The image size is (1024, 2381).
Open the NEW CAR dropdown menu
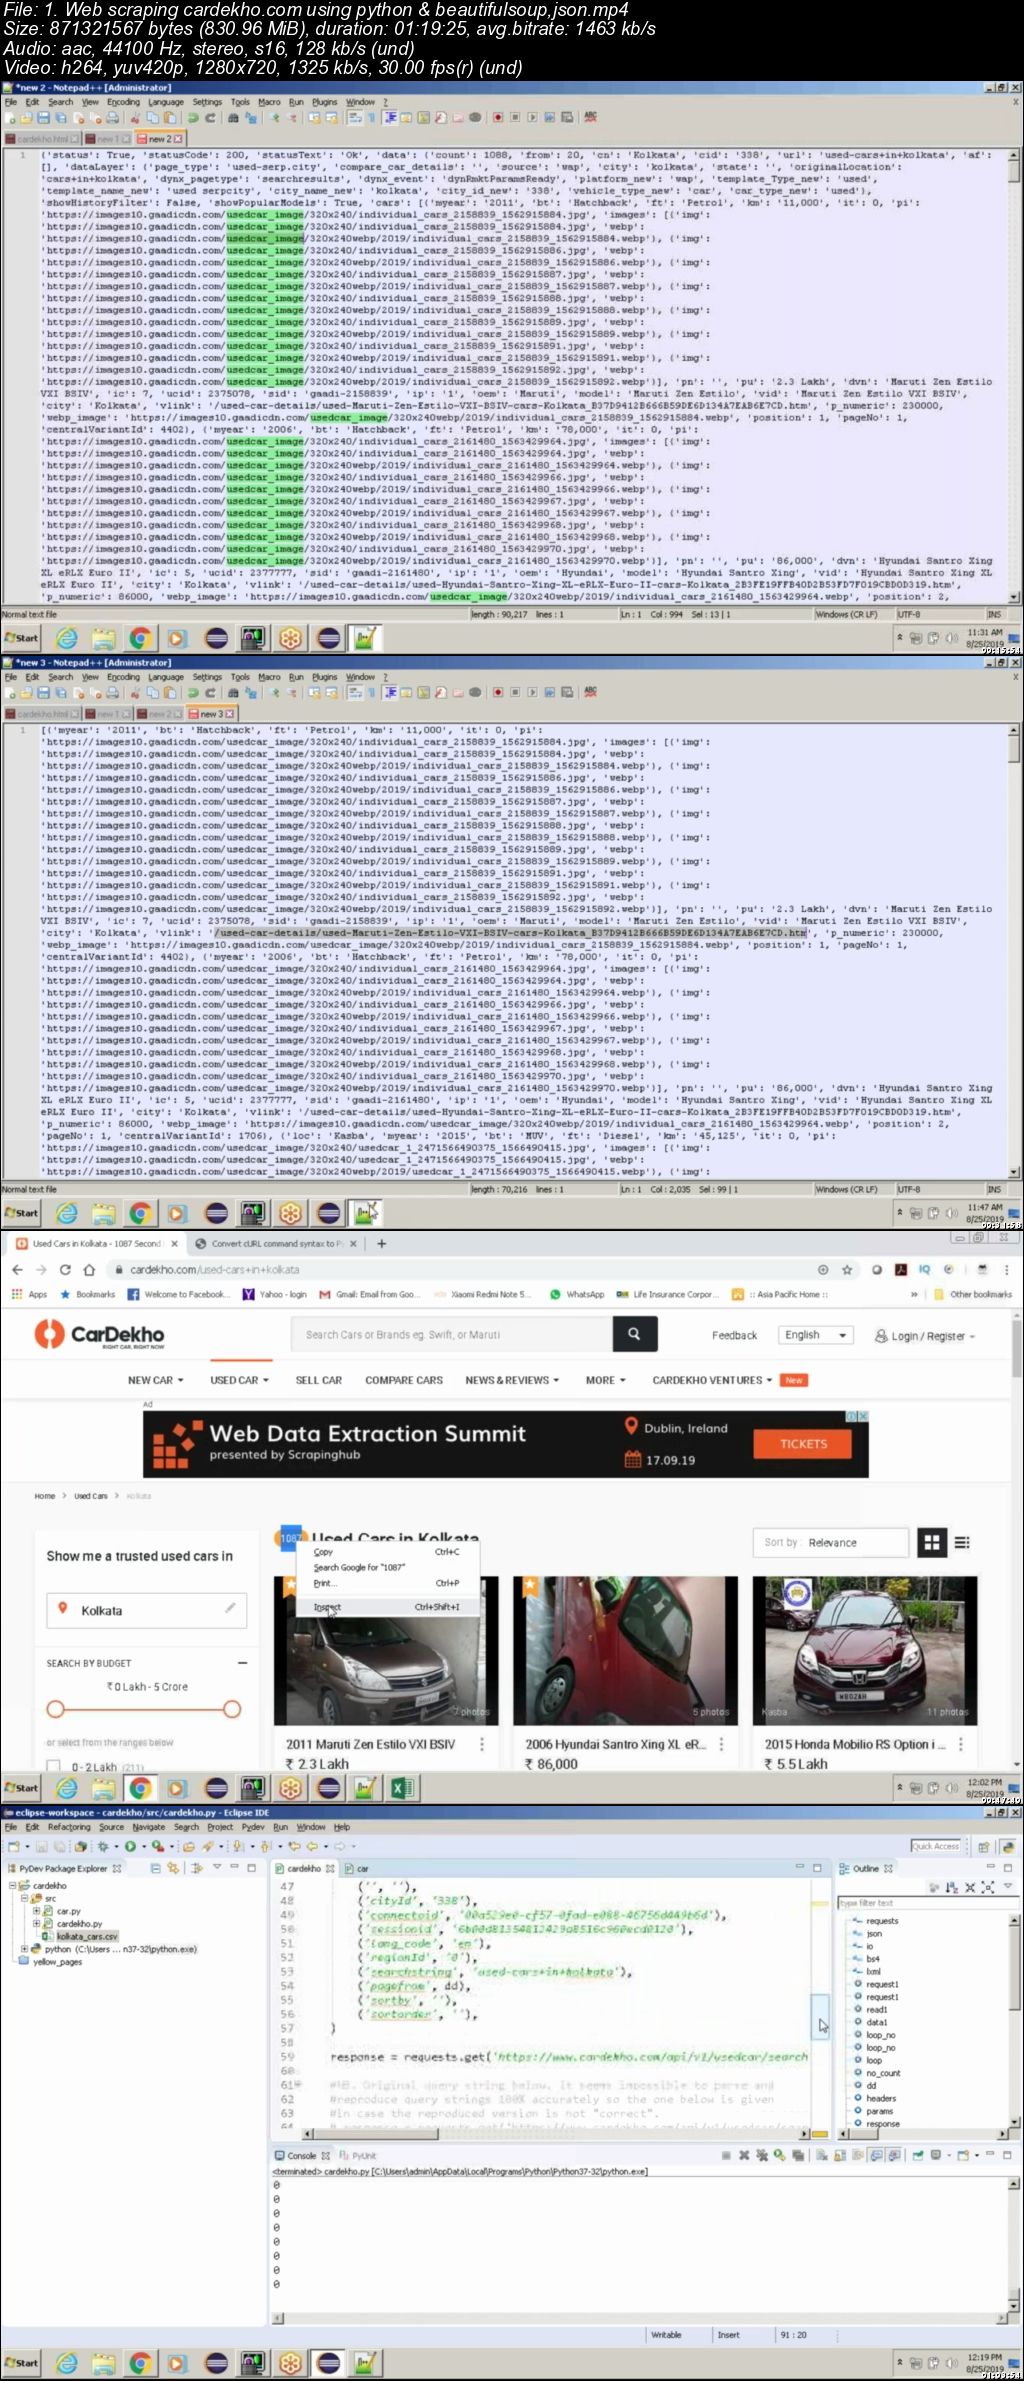click(155, 1380)
